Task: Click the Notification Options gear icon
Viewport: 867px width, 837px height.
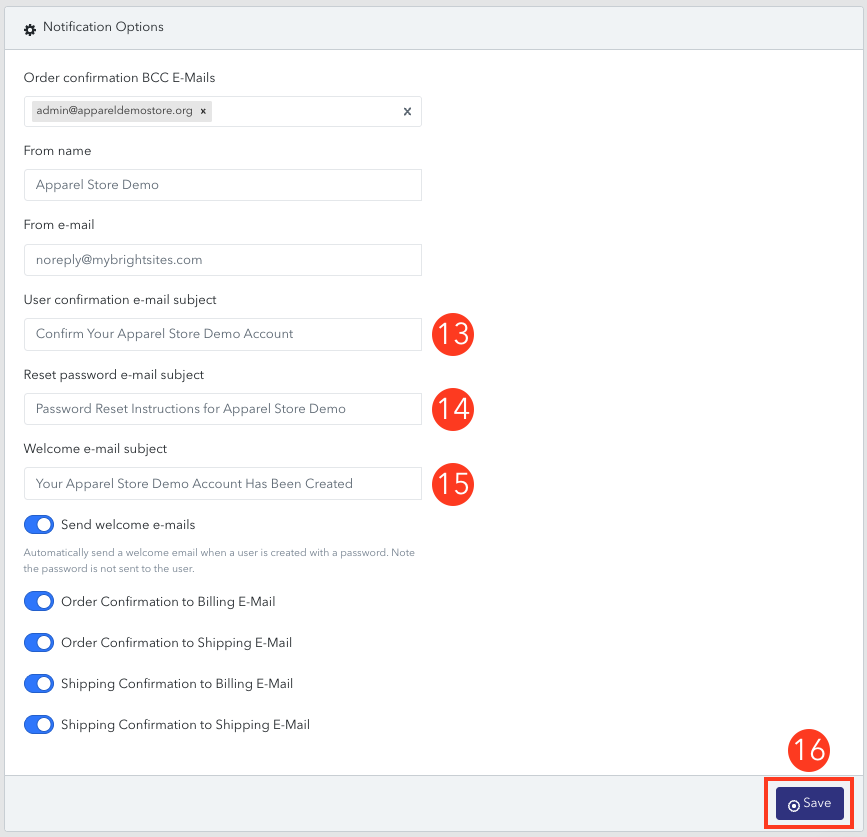Action: pyautogui.click(x=30, y=29)
